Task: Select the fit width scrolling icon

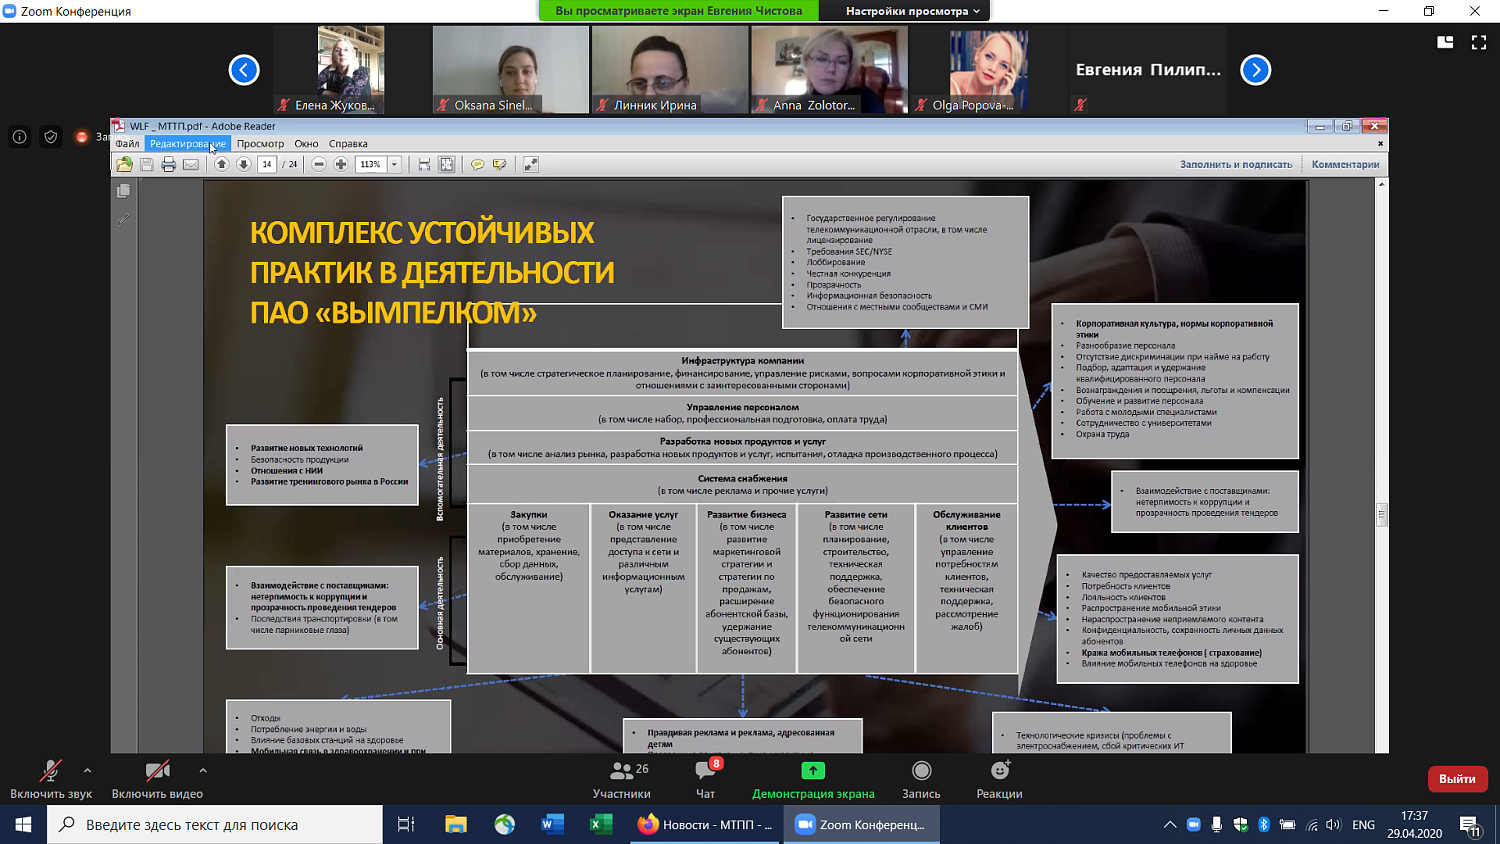Action: coord(424,164)
